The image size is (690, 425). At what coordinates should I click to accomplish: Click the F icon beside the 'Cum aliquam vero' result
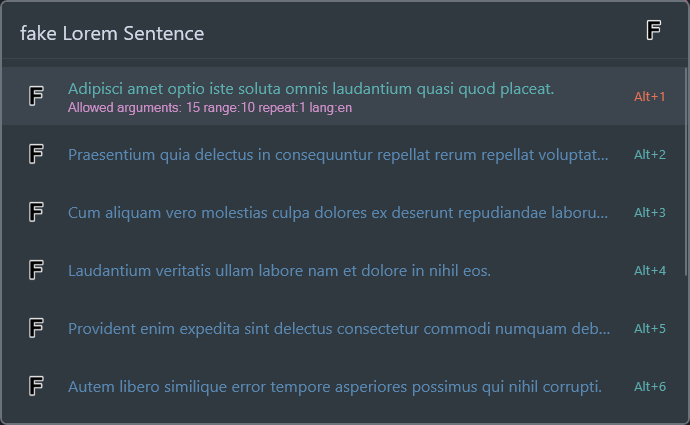36,212
